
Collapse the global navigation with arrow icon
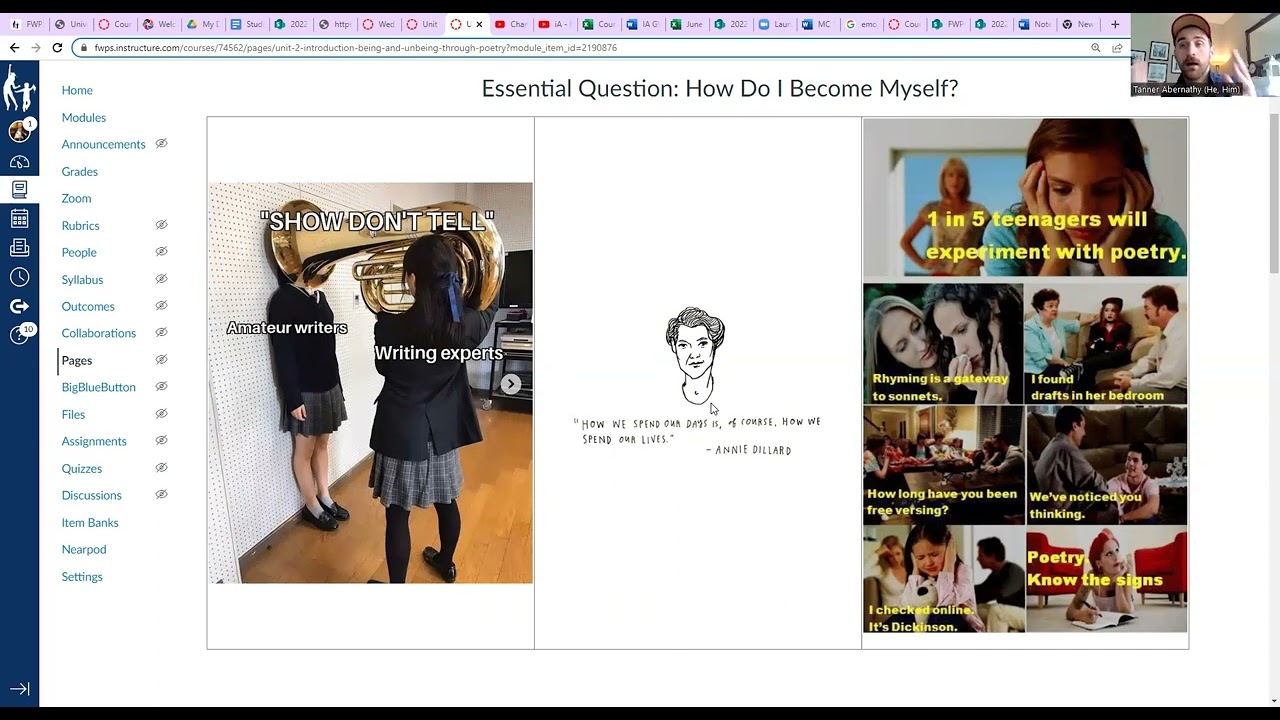(x=19, y=689)
